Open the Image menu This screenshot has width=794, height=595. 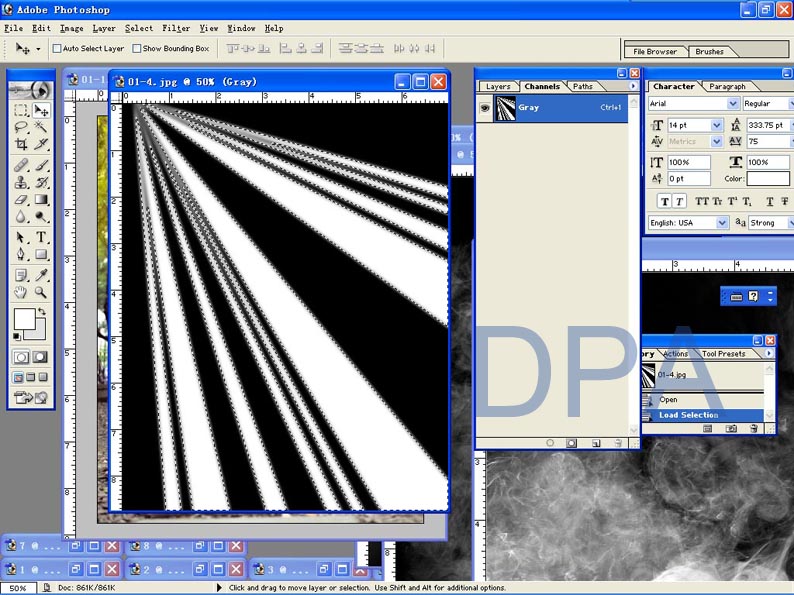[71, 28]
